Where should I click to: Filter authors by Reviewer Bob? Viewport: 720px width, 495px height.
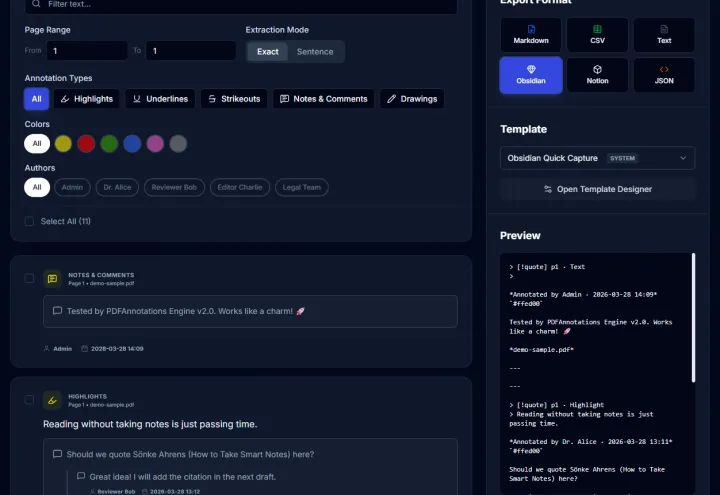[x=174, y=187]
